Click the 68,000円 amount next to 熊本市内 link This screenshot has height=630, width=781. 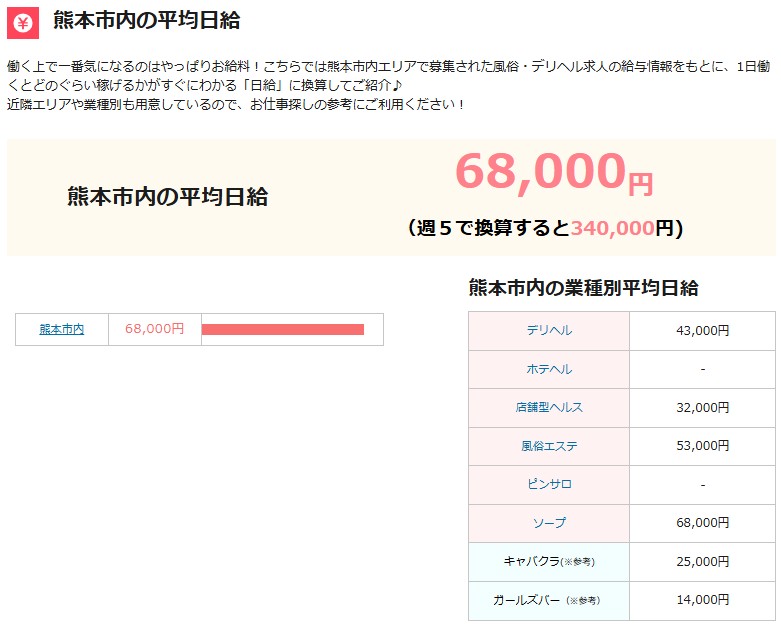154,329
